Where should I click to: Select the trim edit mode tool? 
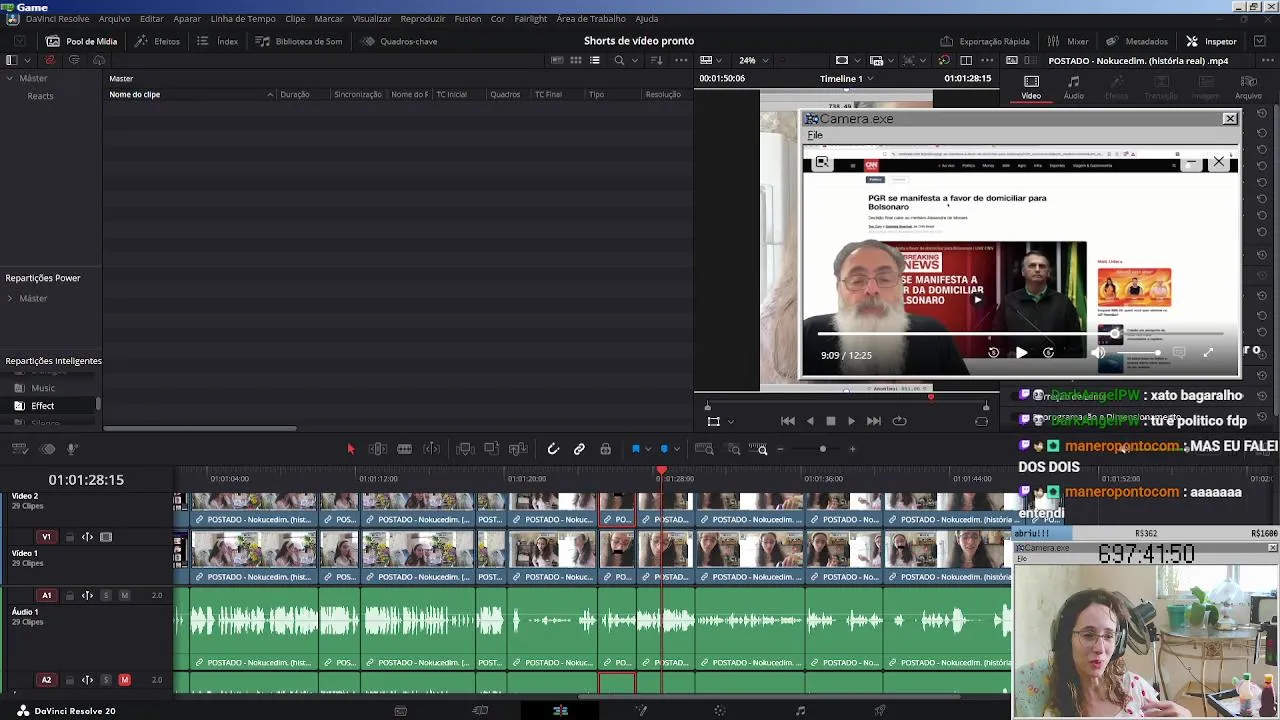377,449
